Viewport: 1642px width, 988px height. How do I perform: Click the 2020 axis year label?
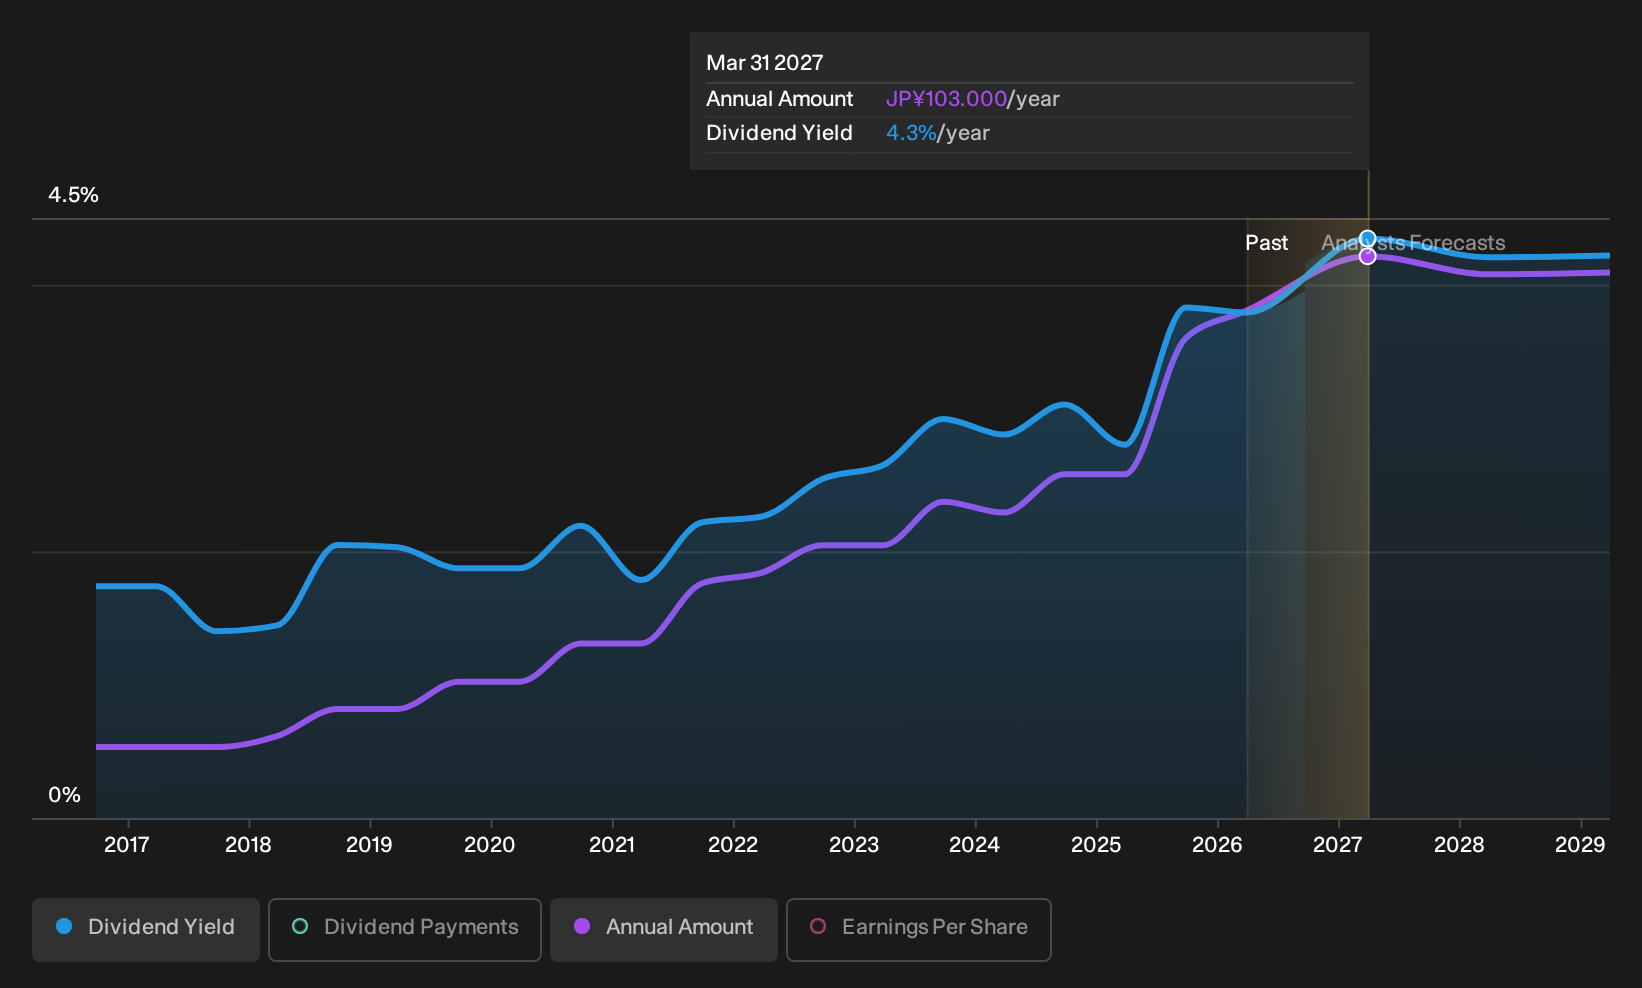490,845
